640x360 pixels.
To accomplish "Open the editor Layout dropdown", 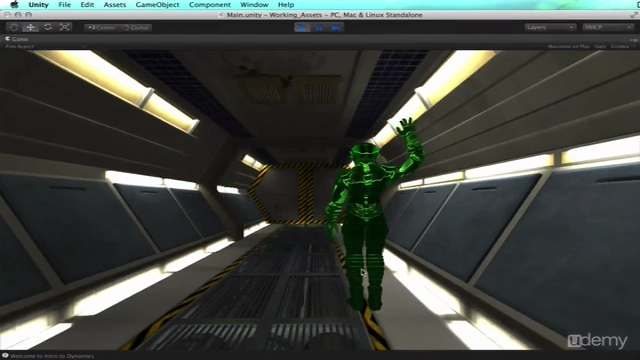I will (608, 27).
